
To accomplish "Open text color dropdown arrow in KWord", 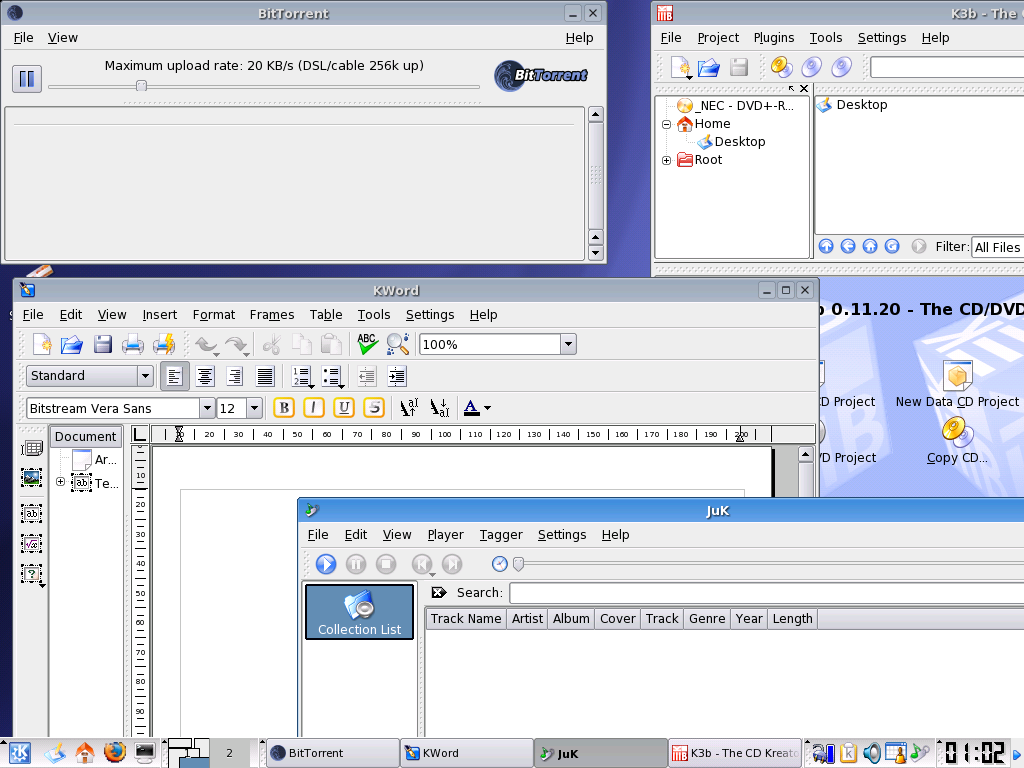I will [487, 409].
